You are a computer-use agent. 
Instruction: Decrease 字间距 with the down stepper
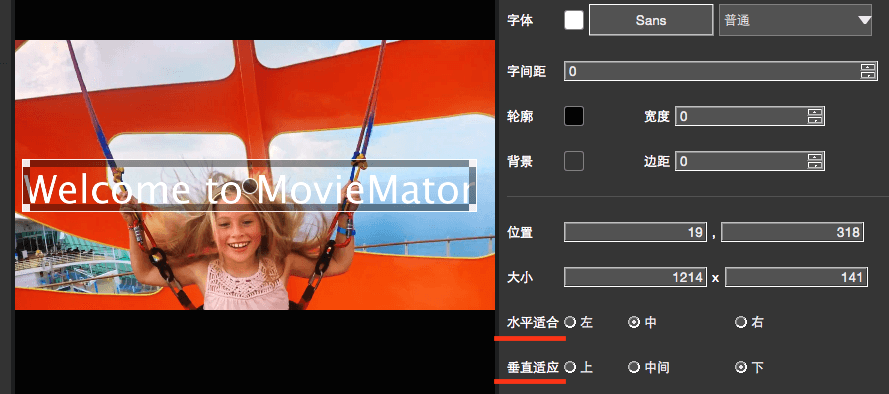pyautogui.click(x=868, y=75)
